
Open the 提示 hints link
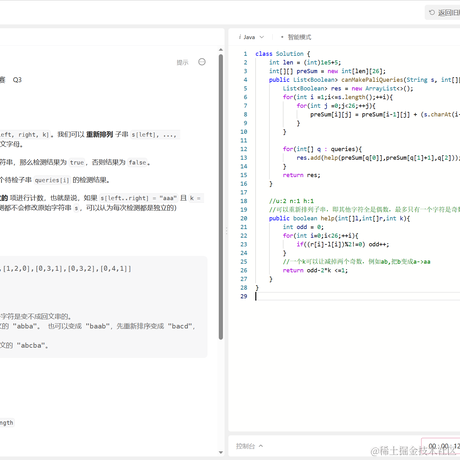pyautogui.click(x=182, y=62)
